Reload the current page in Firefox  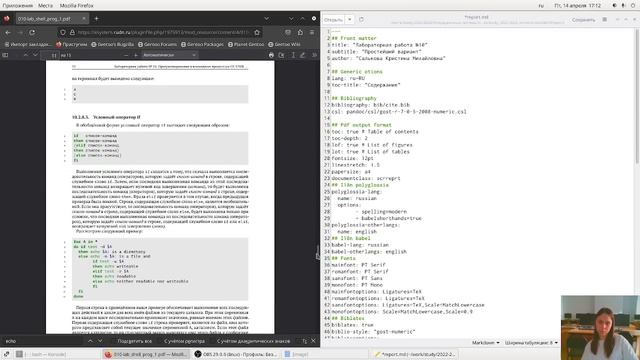(x=32, y=32)
